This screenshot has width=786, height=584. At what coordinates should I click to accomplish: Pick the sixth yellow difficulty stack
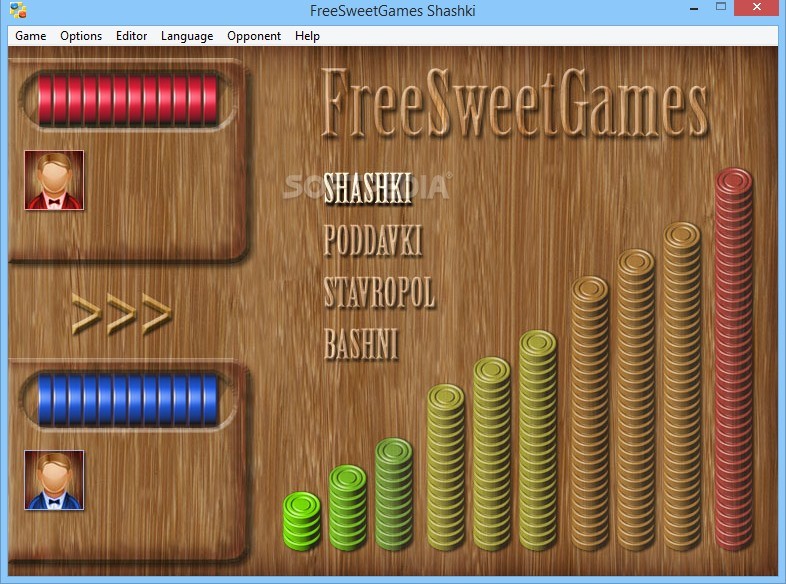[x=538, y=440]
